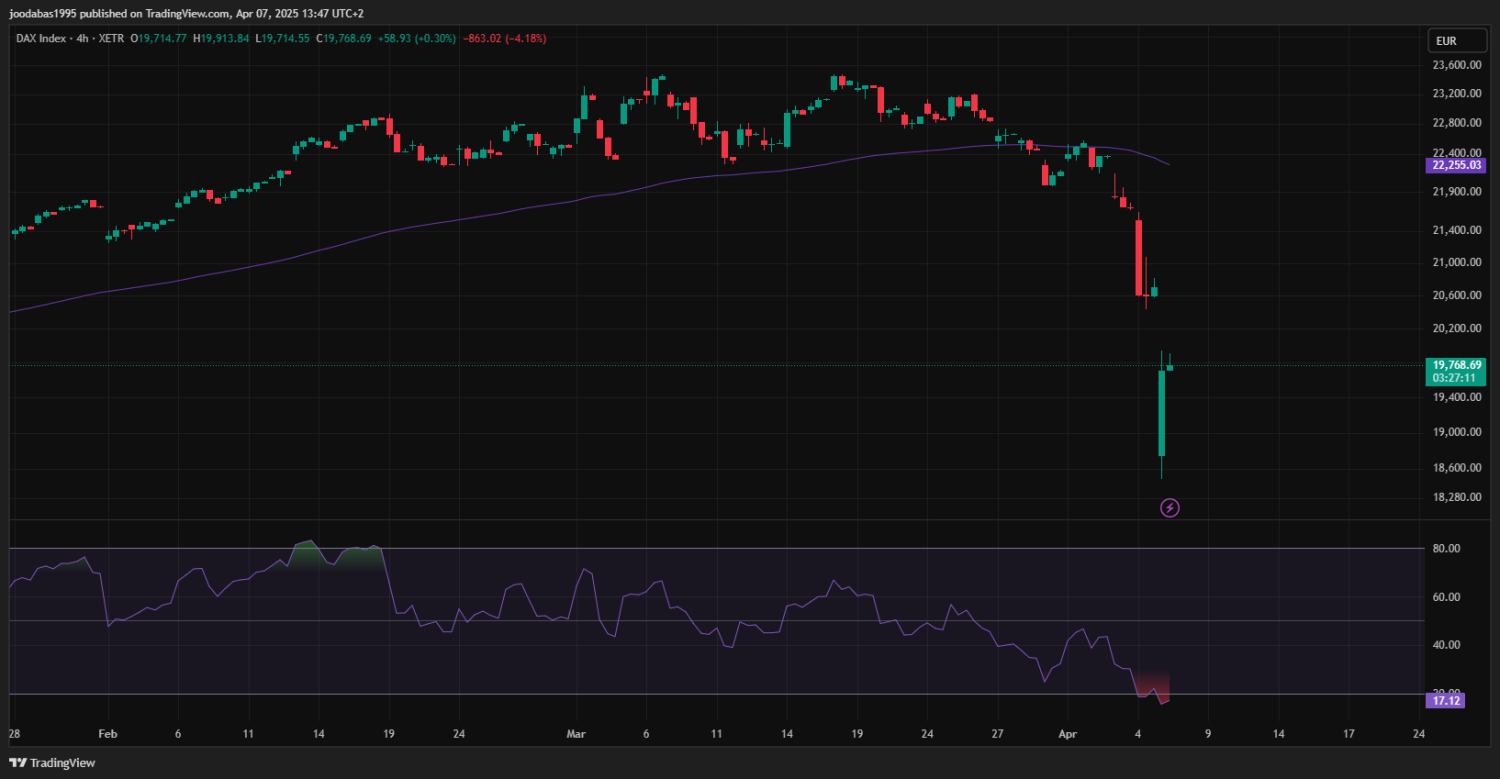This screenshot has width=1500, height=779.
Task: Click the 80.00 RSI scale label
Action: pyautogui.click(x=1448, y=549)
